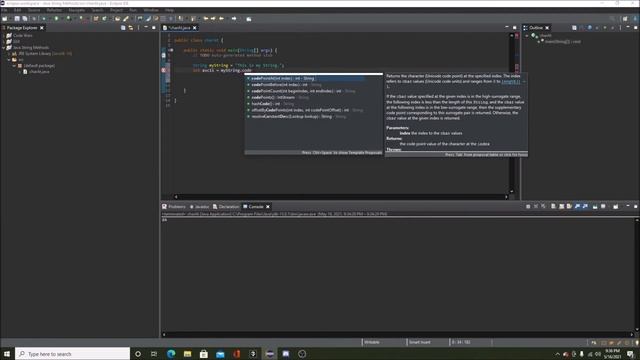Click the Forward navigation arrow in toolbar
The width and height of the screenshot is (640, 360).
pyautogui.click(x=234, y=19)
